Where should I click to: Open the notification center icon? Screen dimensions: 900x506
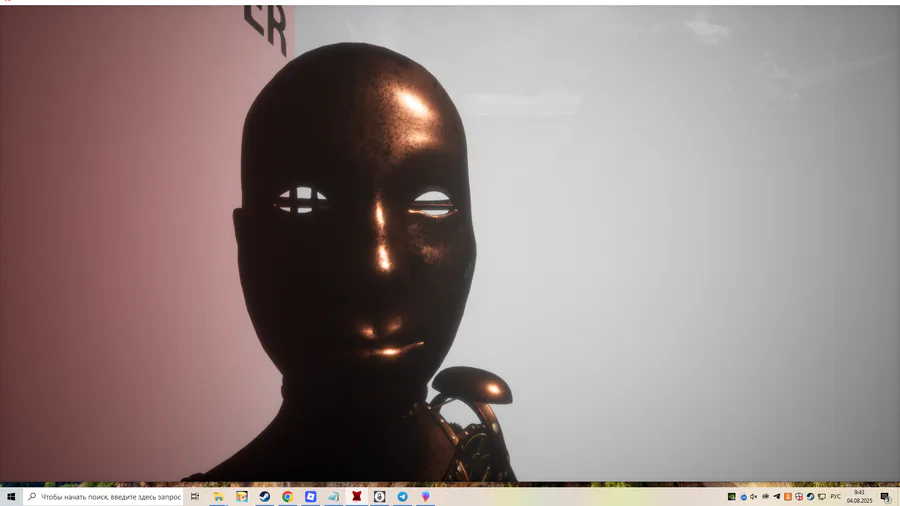tap(886, 497)
